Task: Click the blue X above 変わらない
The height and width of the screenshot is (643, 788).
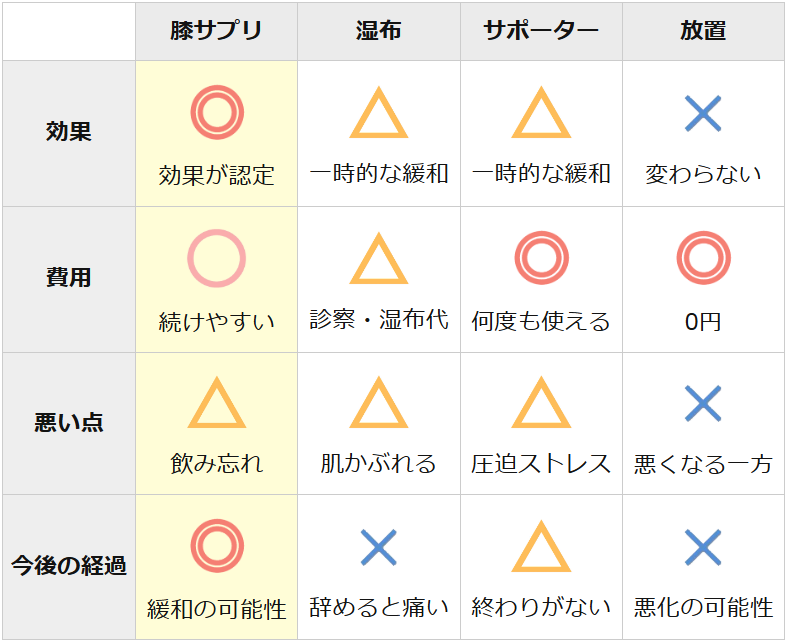Action: [x=703, y=113]
